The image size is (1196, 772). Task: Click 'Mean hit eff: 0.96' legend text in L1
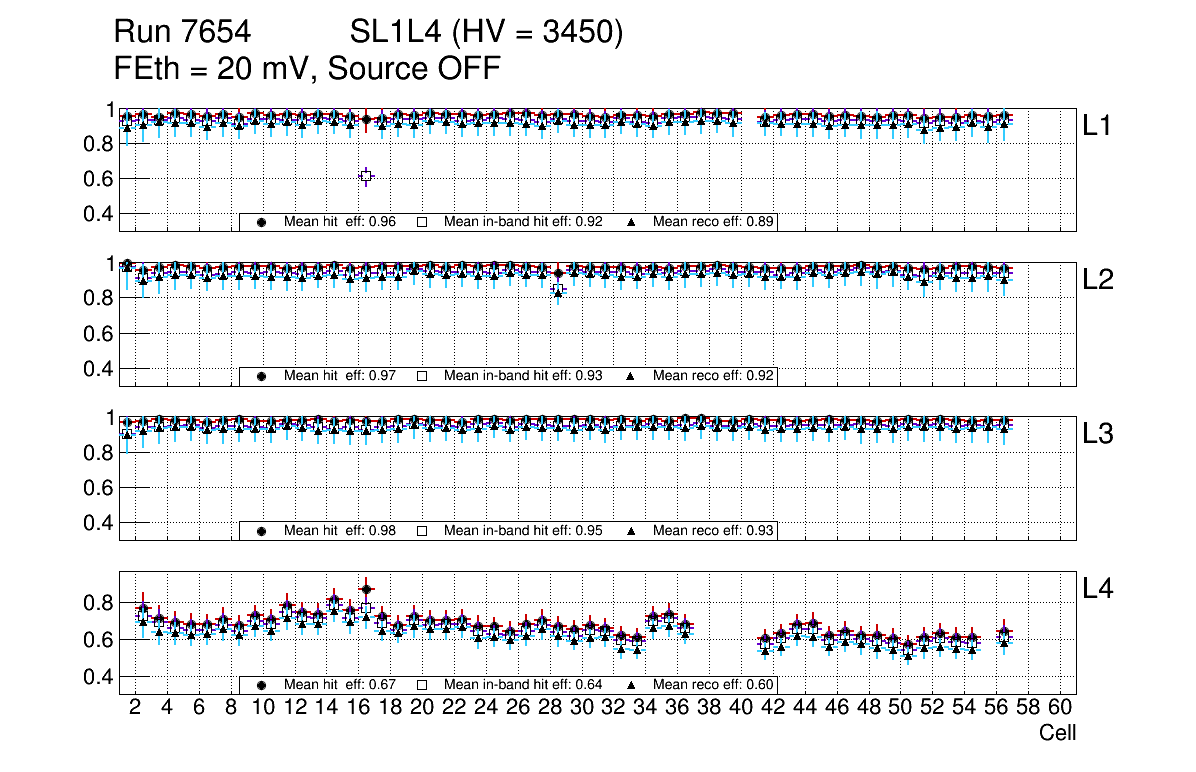point(340,222)
